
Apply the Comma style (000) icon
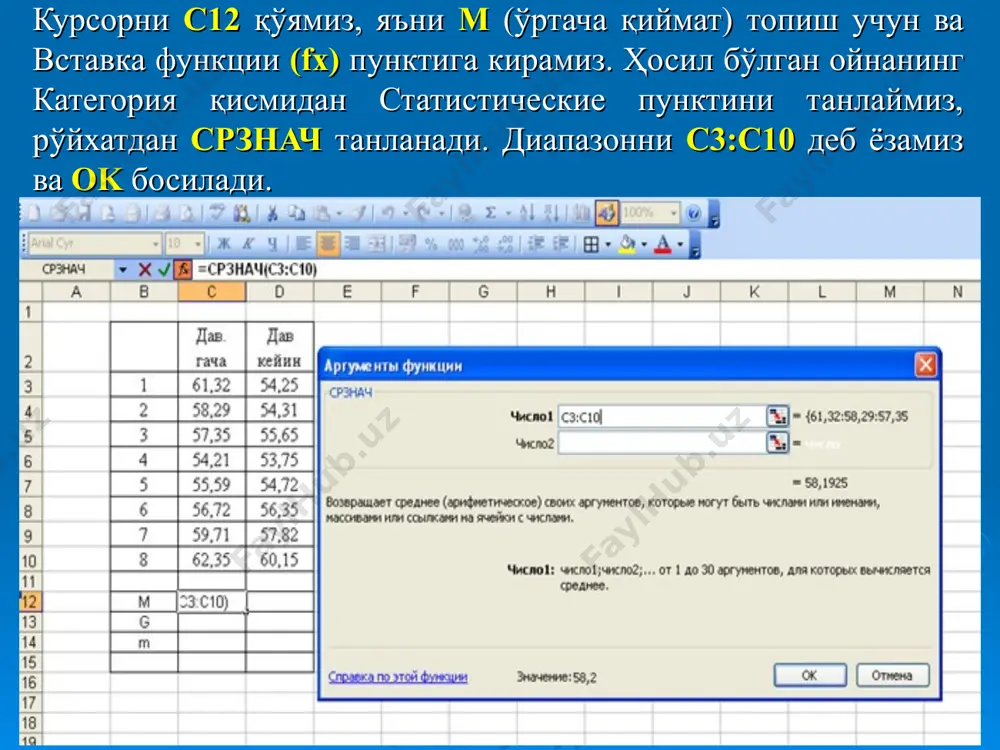point(456,243)
